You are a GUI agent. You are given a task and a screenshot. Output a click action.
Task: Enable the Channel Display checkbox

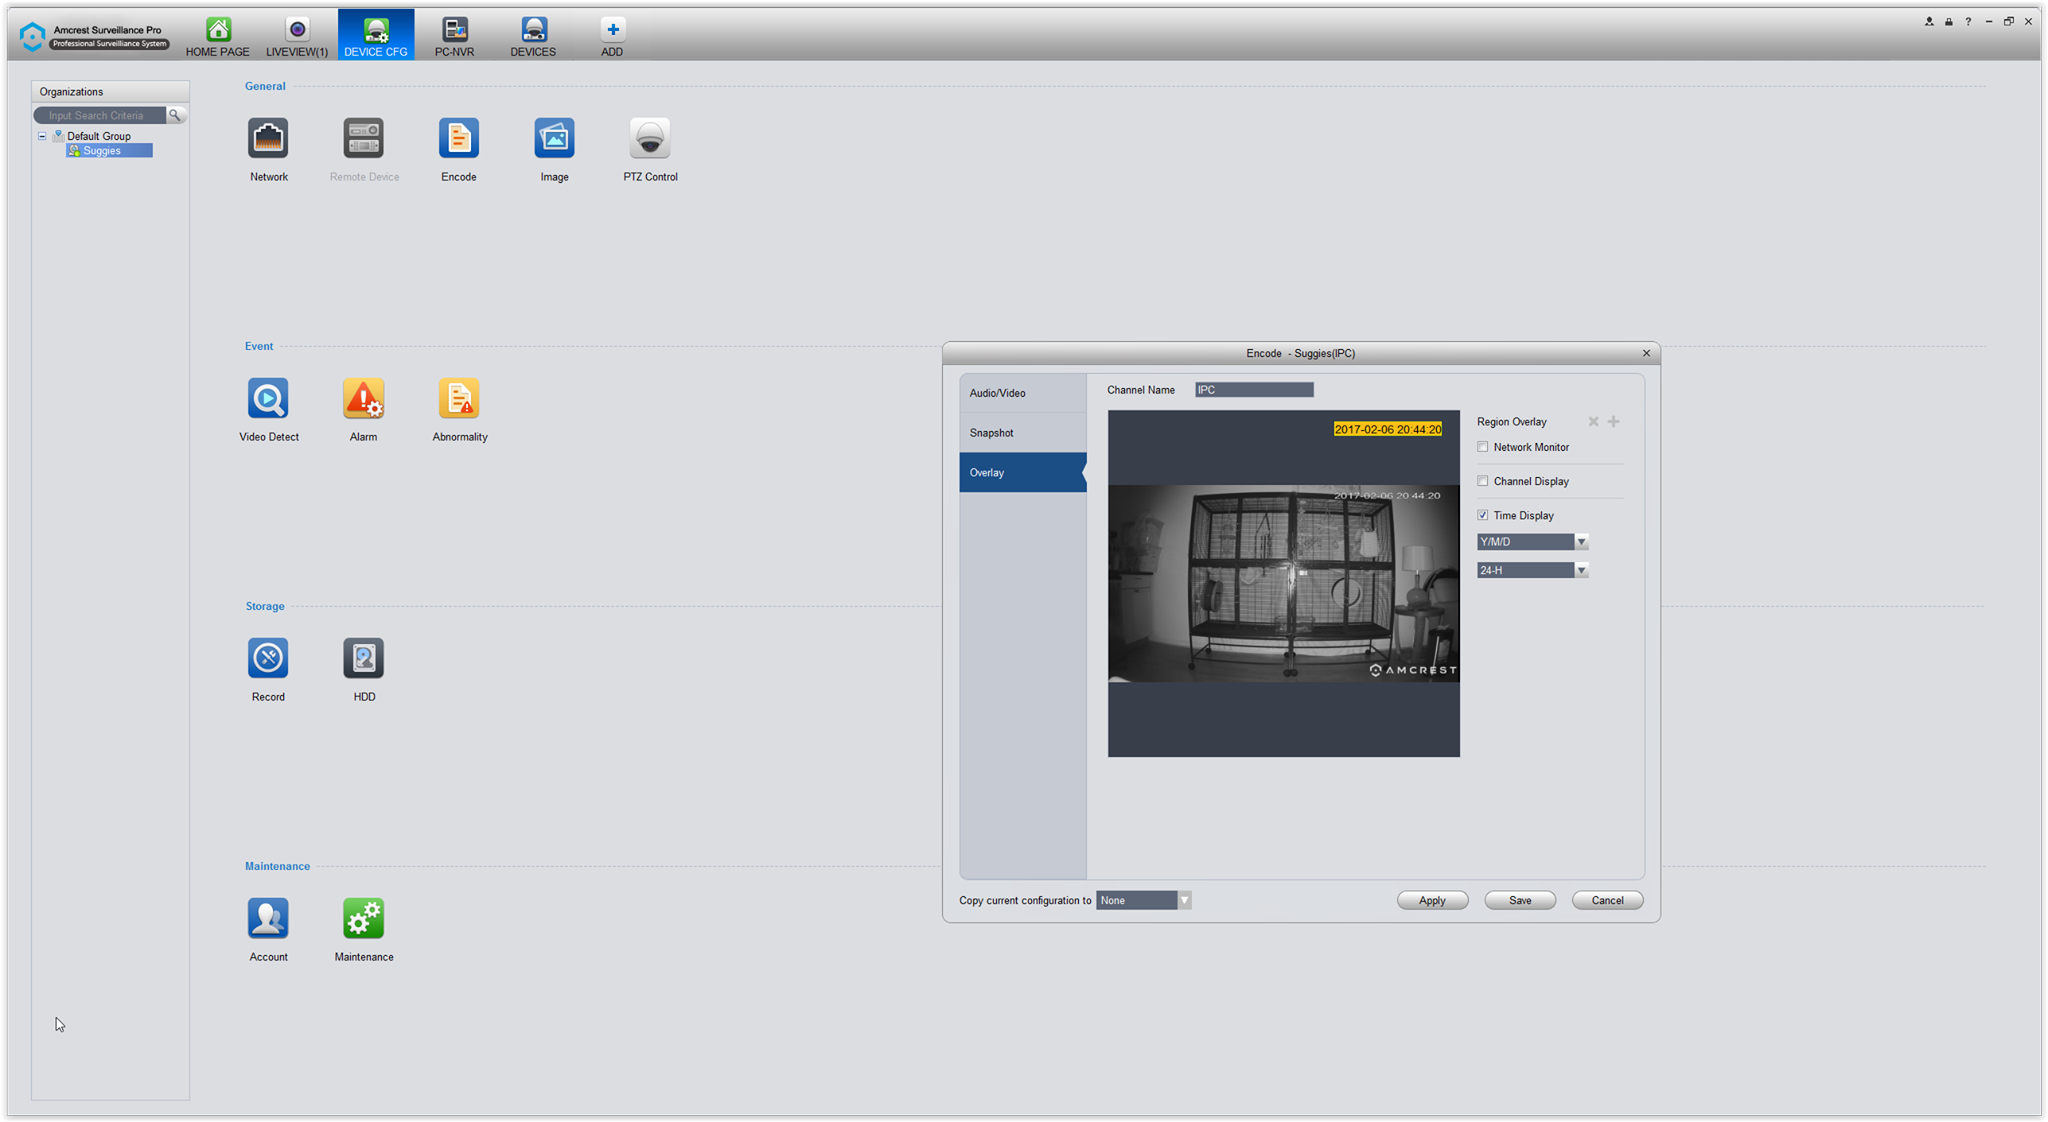tap(1483, 481)
